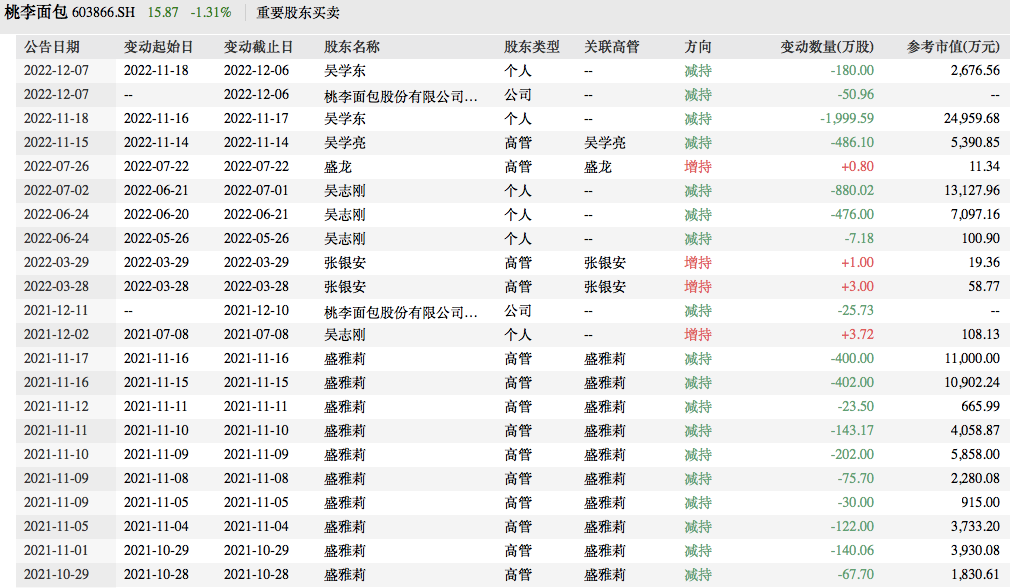Click the 重要股东买卖 title

(x=298, y=13)
